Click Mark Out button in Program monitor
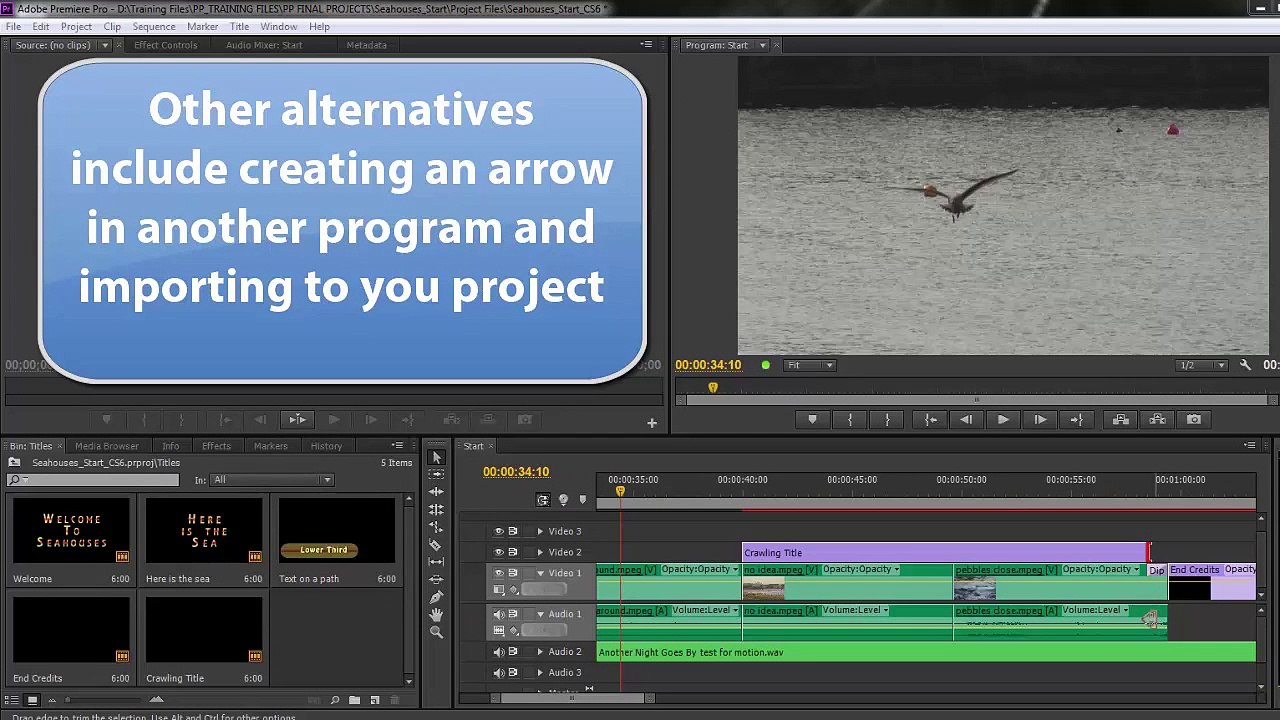This screenshot has height=720, width=1280. (x=887, y=420)
